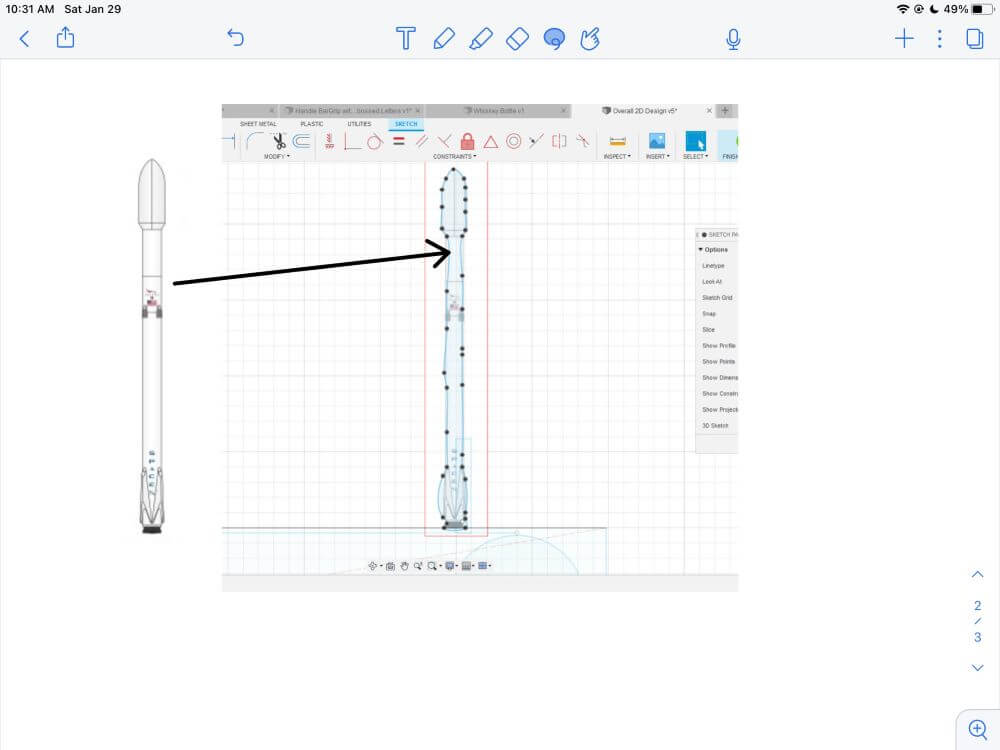
Task: Click triangle Midpoint constraint icon
Action: [490, 142]
